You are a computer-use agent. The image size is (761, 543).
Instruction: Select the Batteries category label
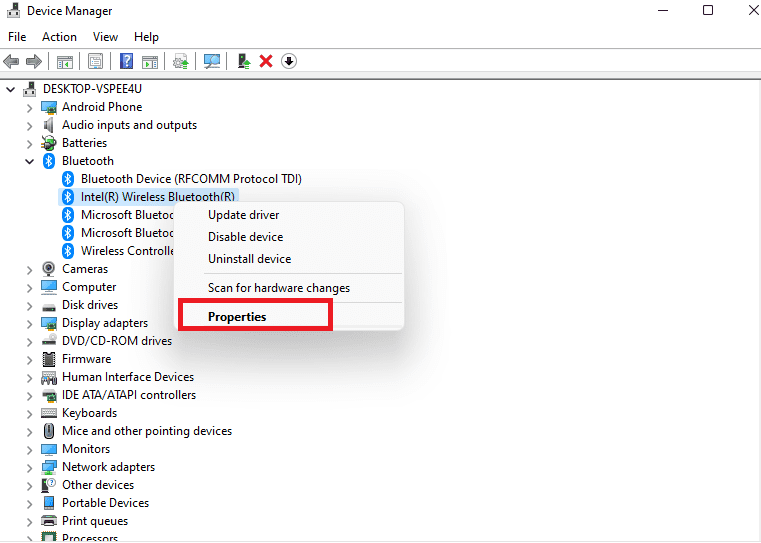coord(84,143)
